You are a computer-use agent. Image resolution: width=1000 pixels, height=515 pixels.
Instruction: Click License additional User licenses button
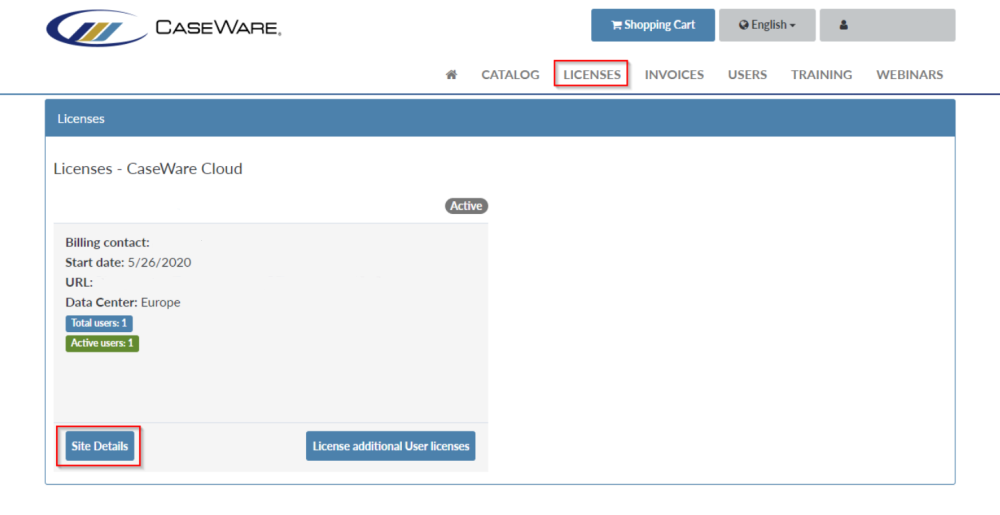(x=390, y=446)
